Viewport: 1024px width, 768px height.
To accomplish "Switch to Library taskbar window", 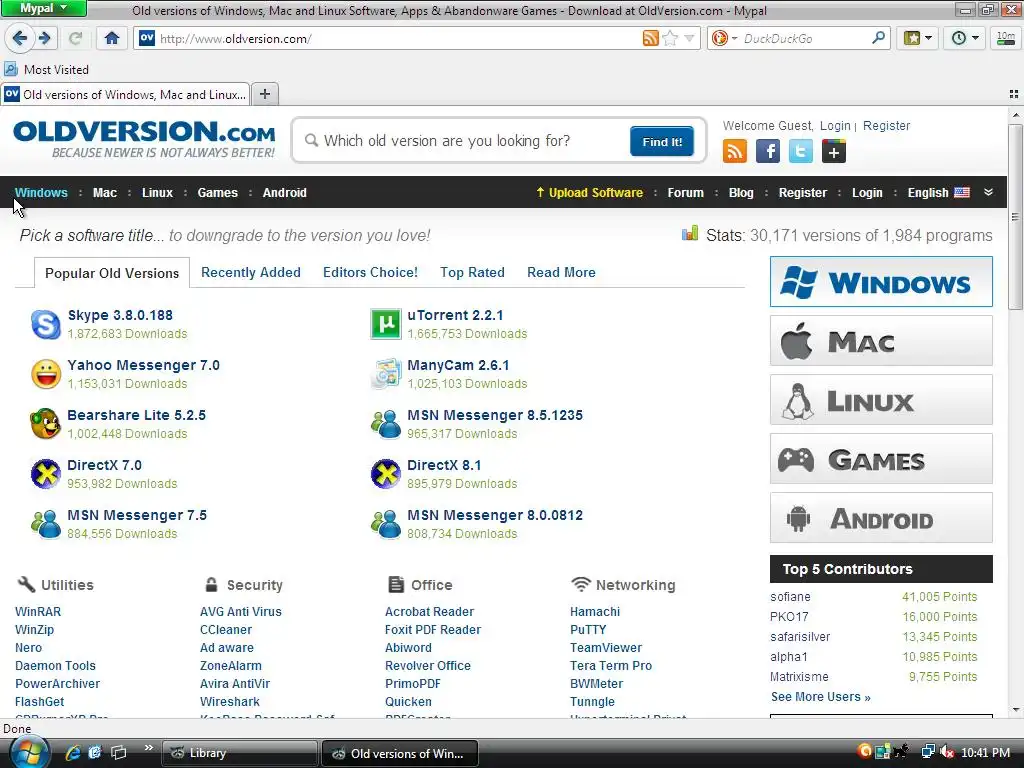I will [x=239, y=753].
